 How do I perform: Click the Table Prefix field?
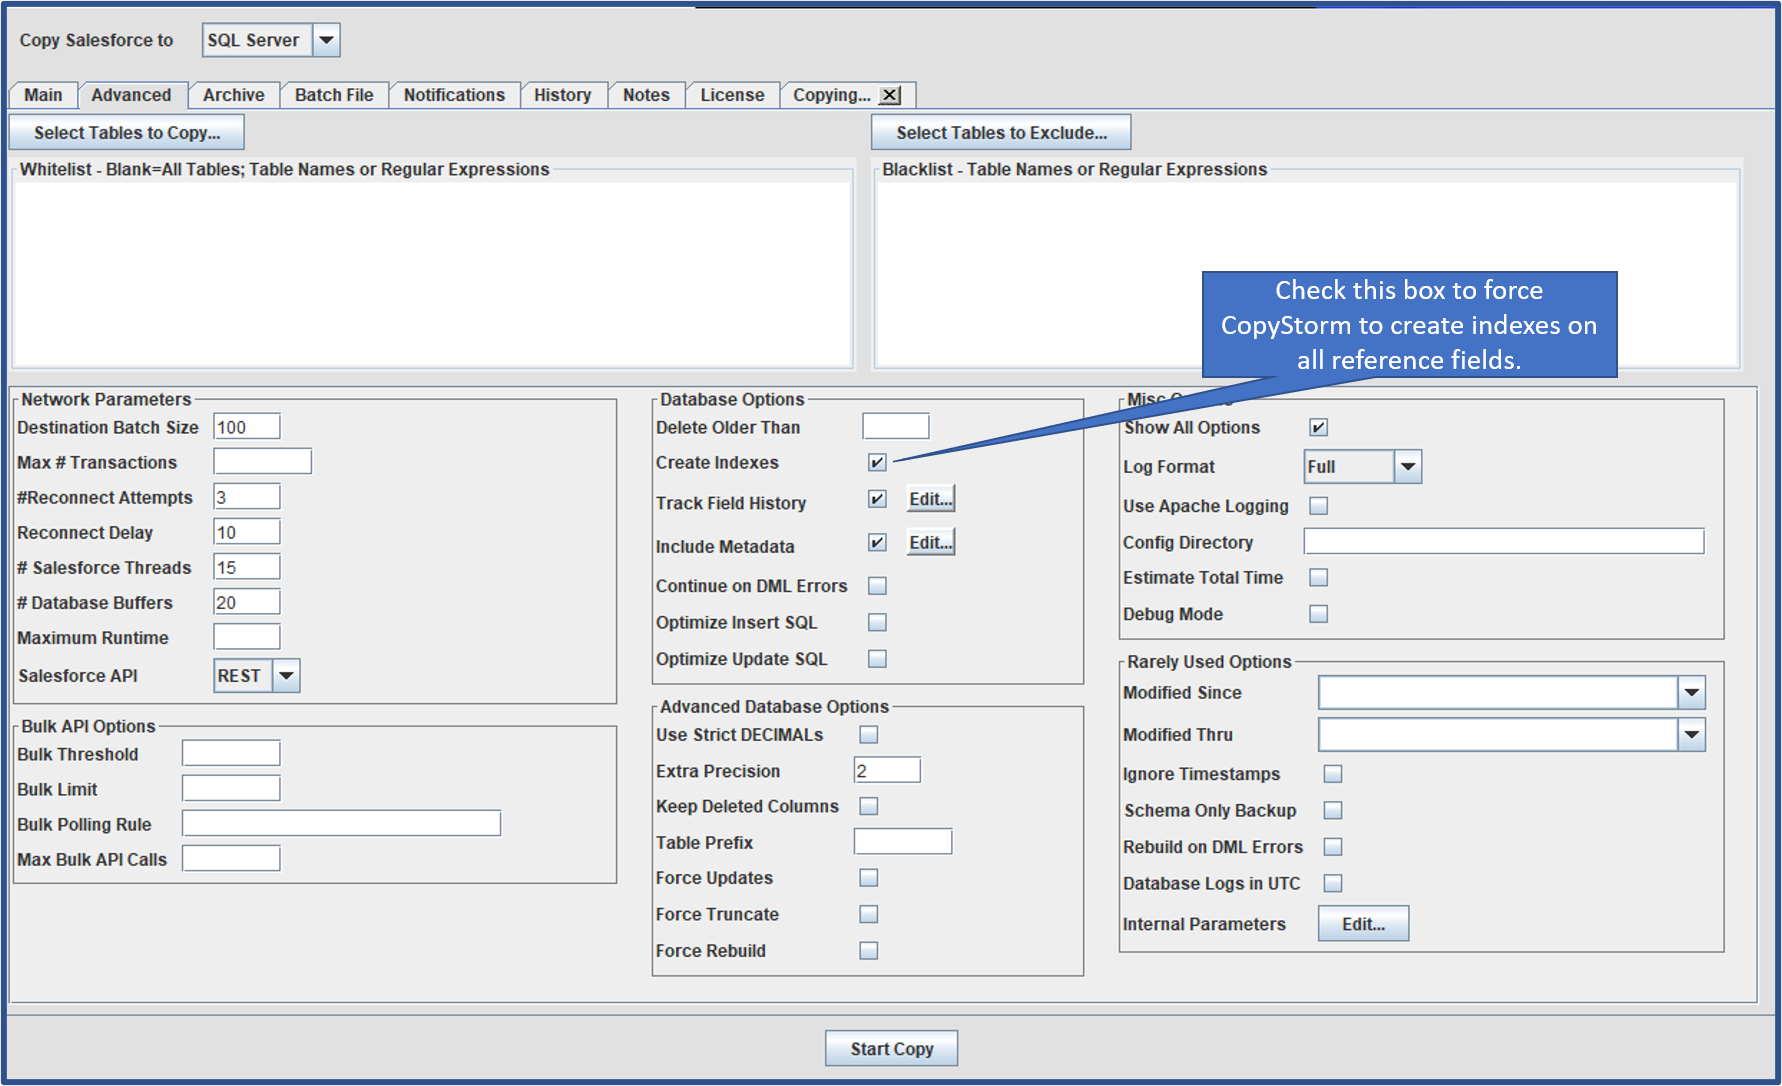tap(903, 842)
